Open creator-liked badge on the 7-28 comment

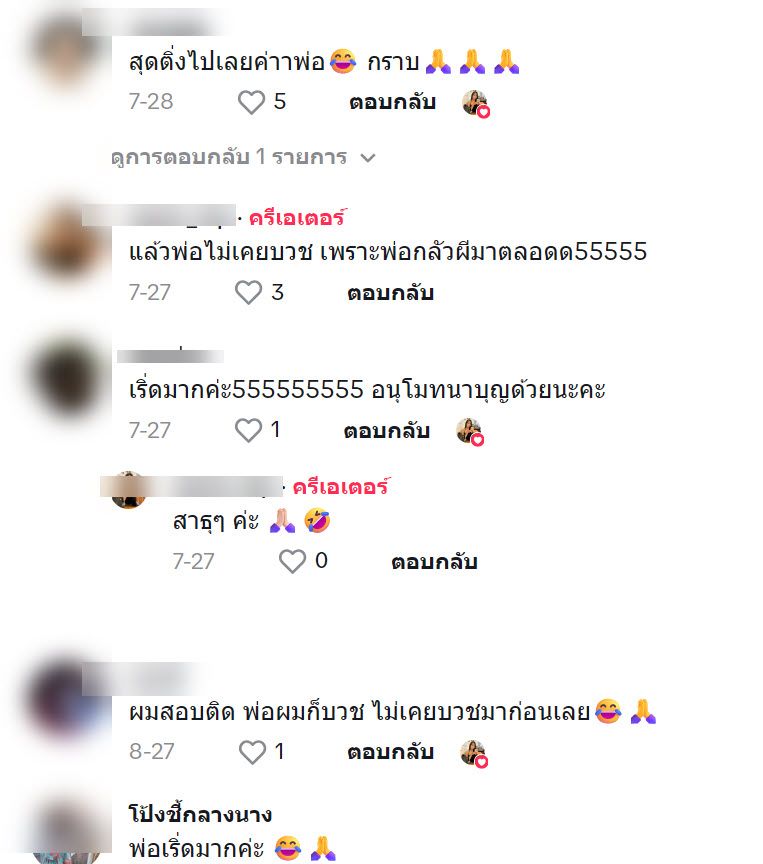pos(476,104)
